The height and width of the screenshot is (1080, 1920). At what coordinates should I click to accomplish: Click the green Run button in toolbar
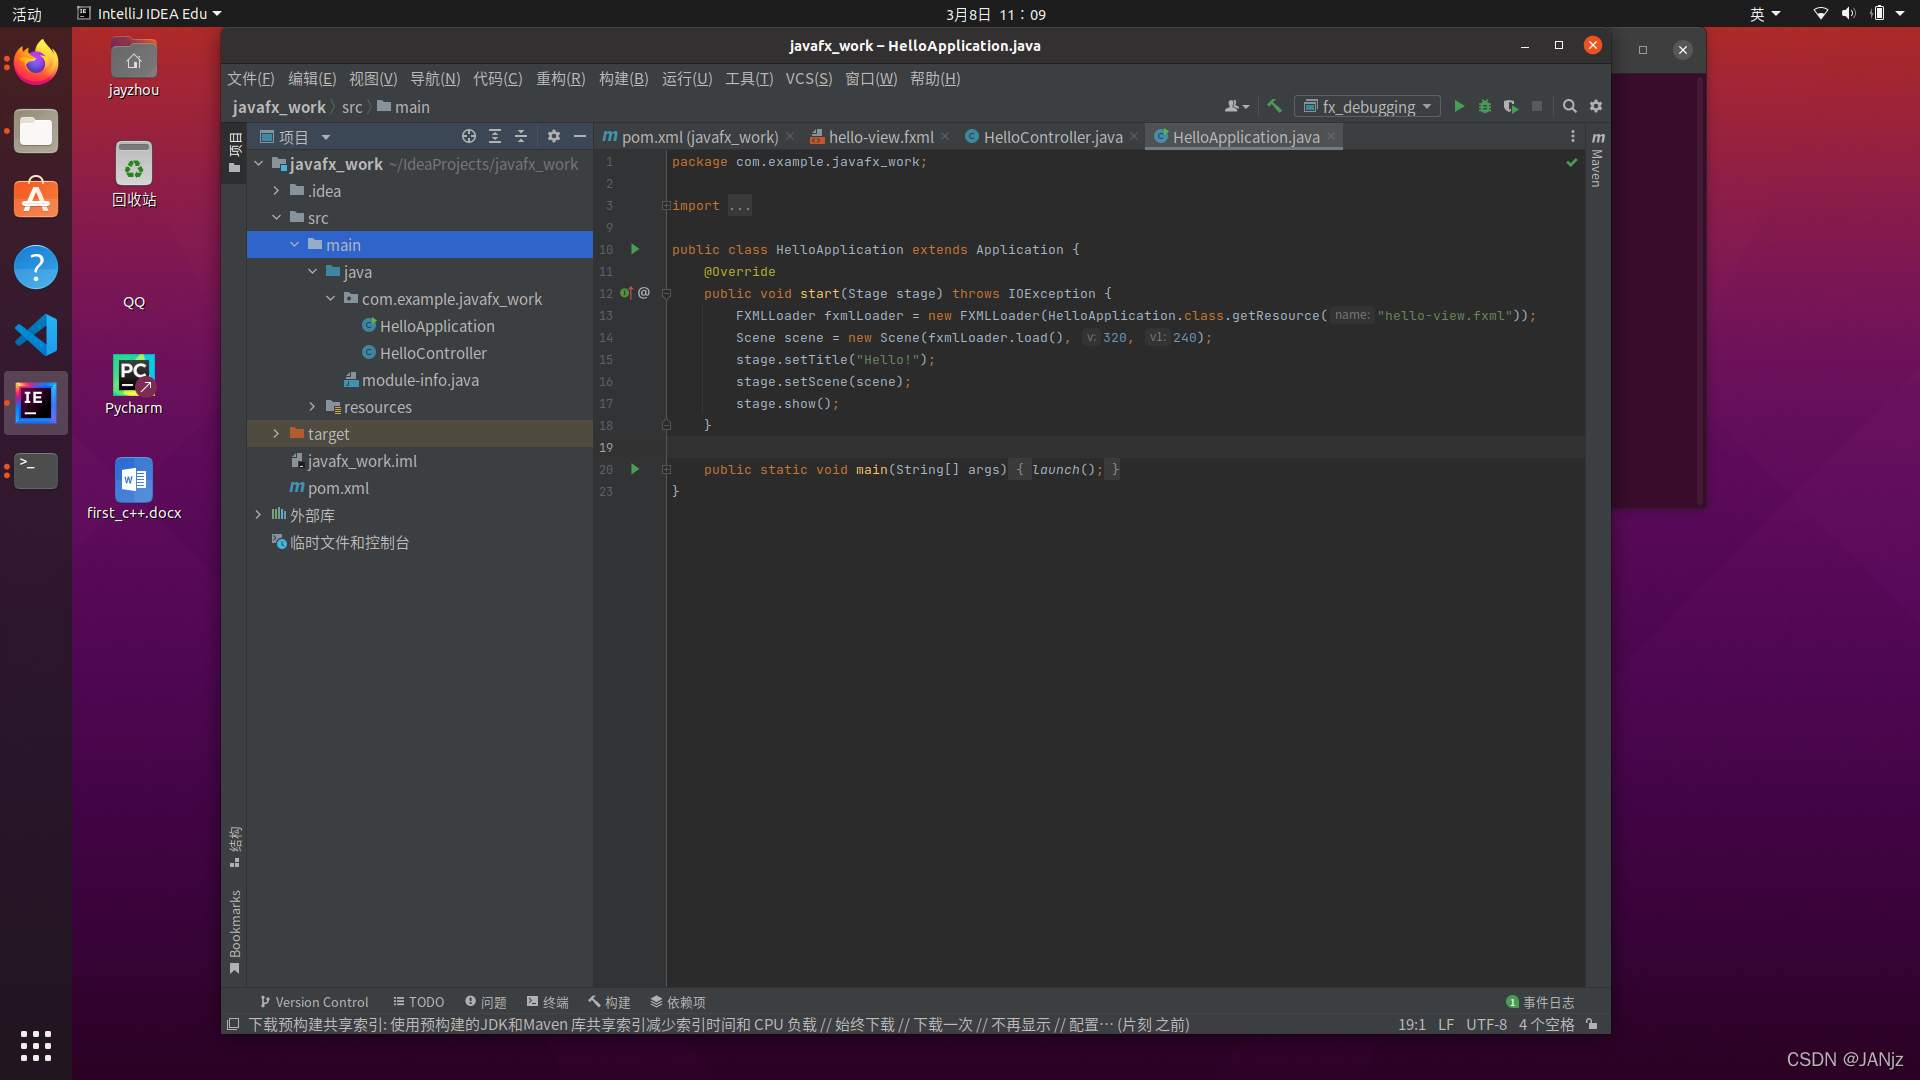(1459, 106)
